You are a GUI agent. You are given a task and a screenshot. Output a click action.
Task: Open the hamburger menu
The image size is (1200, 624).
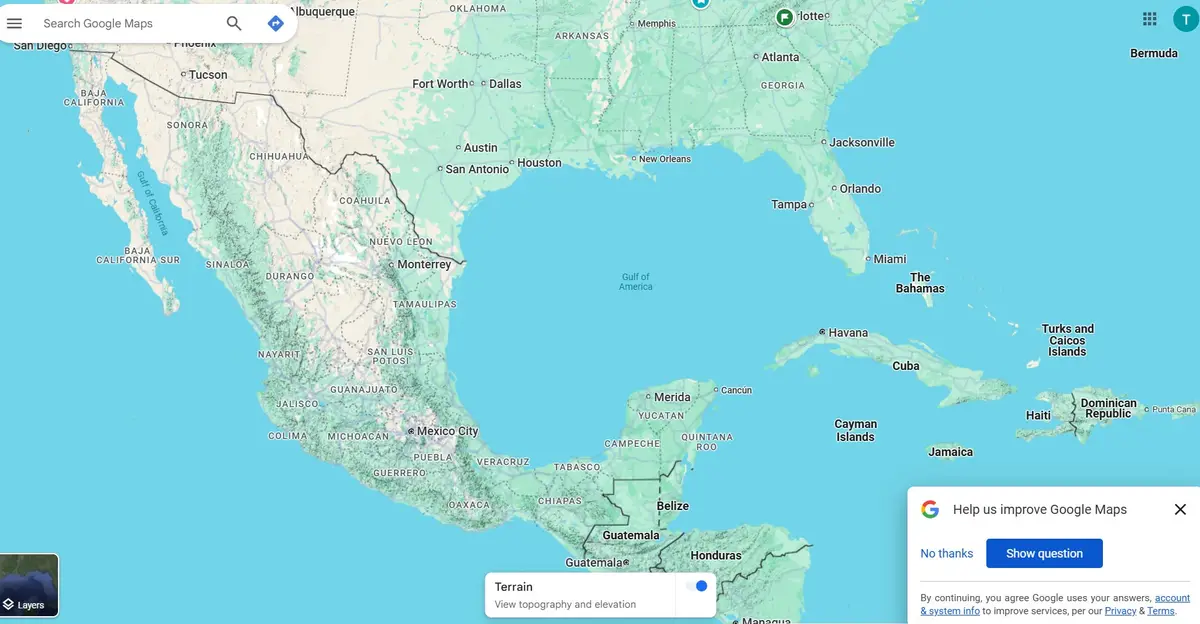pos(15,23)
